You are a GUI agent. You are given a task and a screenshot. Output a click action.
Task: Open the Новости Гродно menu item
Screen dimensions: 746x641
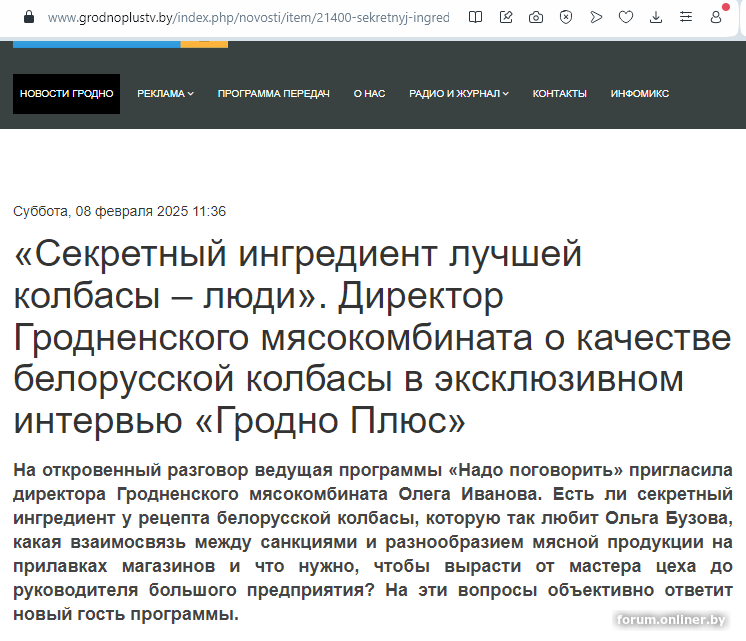tap(67, 94)
